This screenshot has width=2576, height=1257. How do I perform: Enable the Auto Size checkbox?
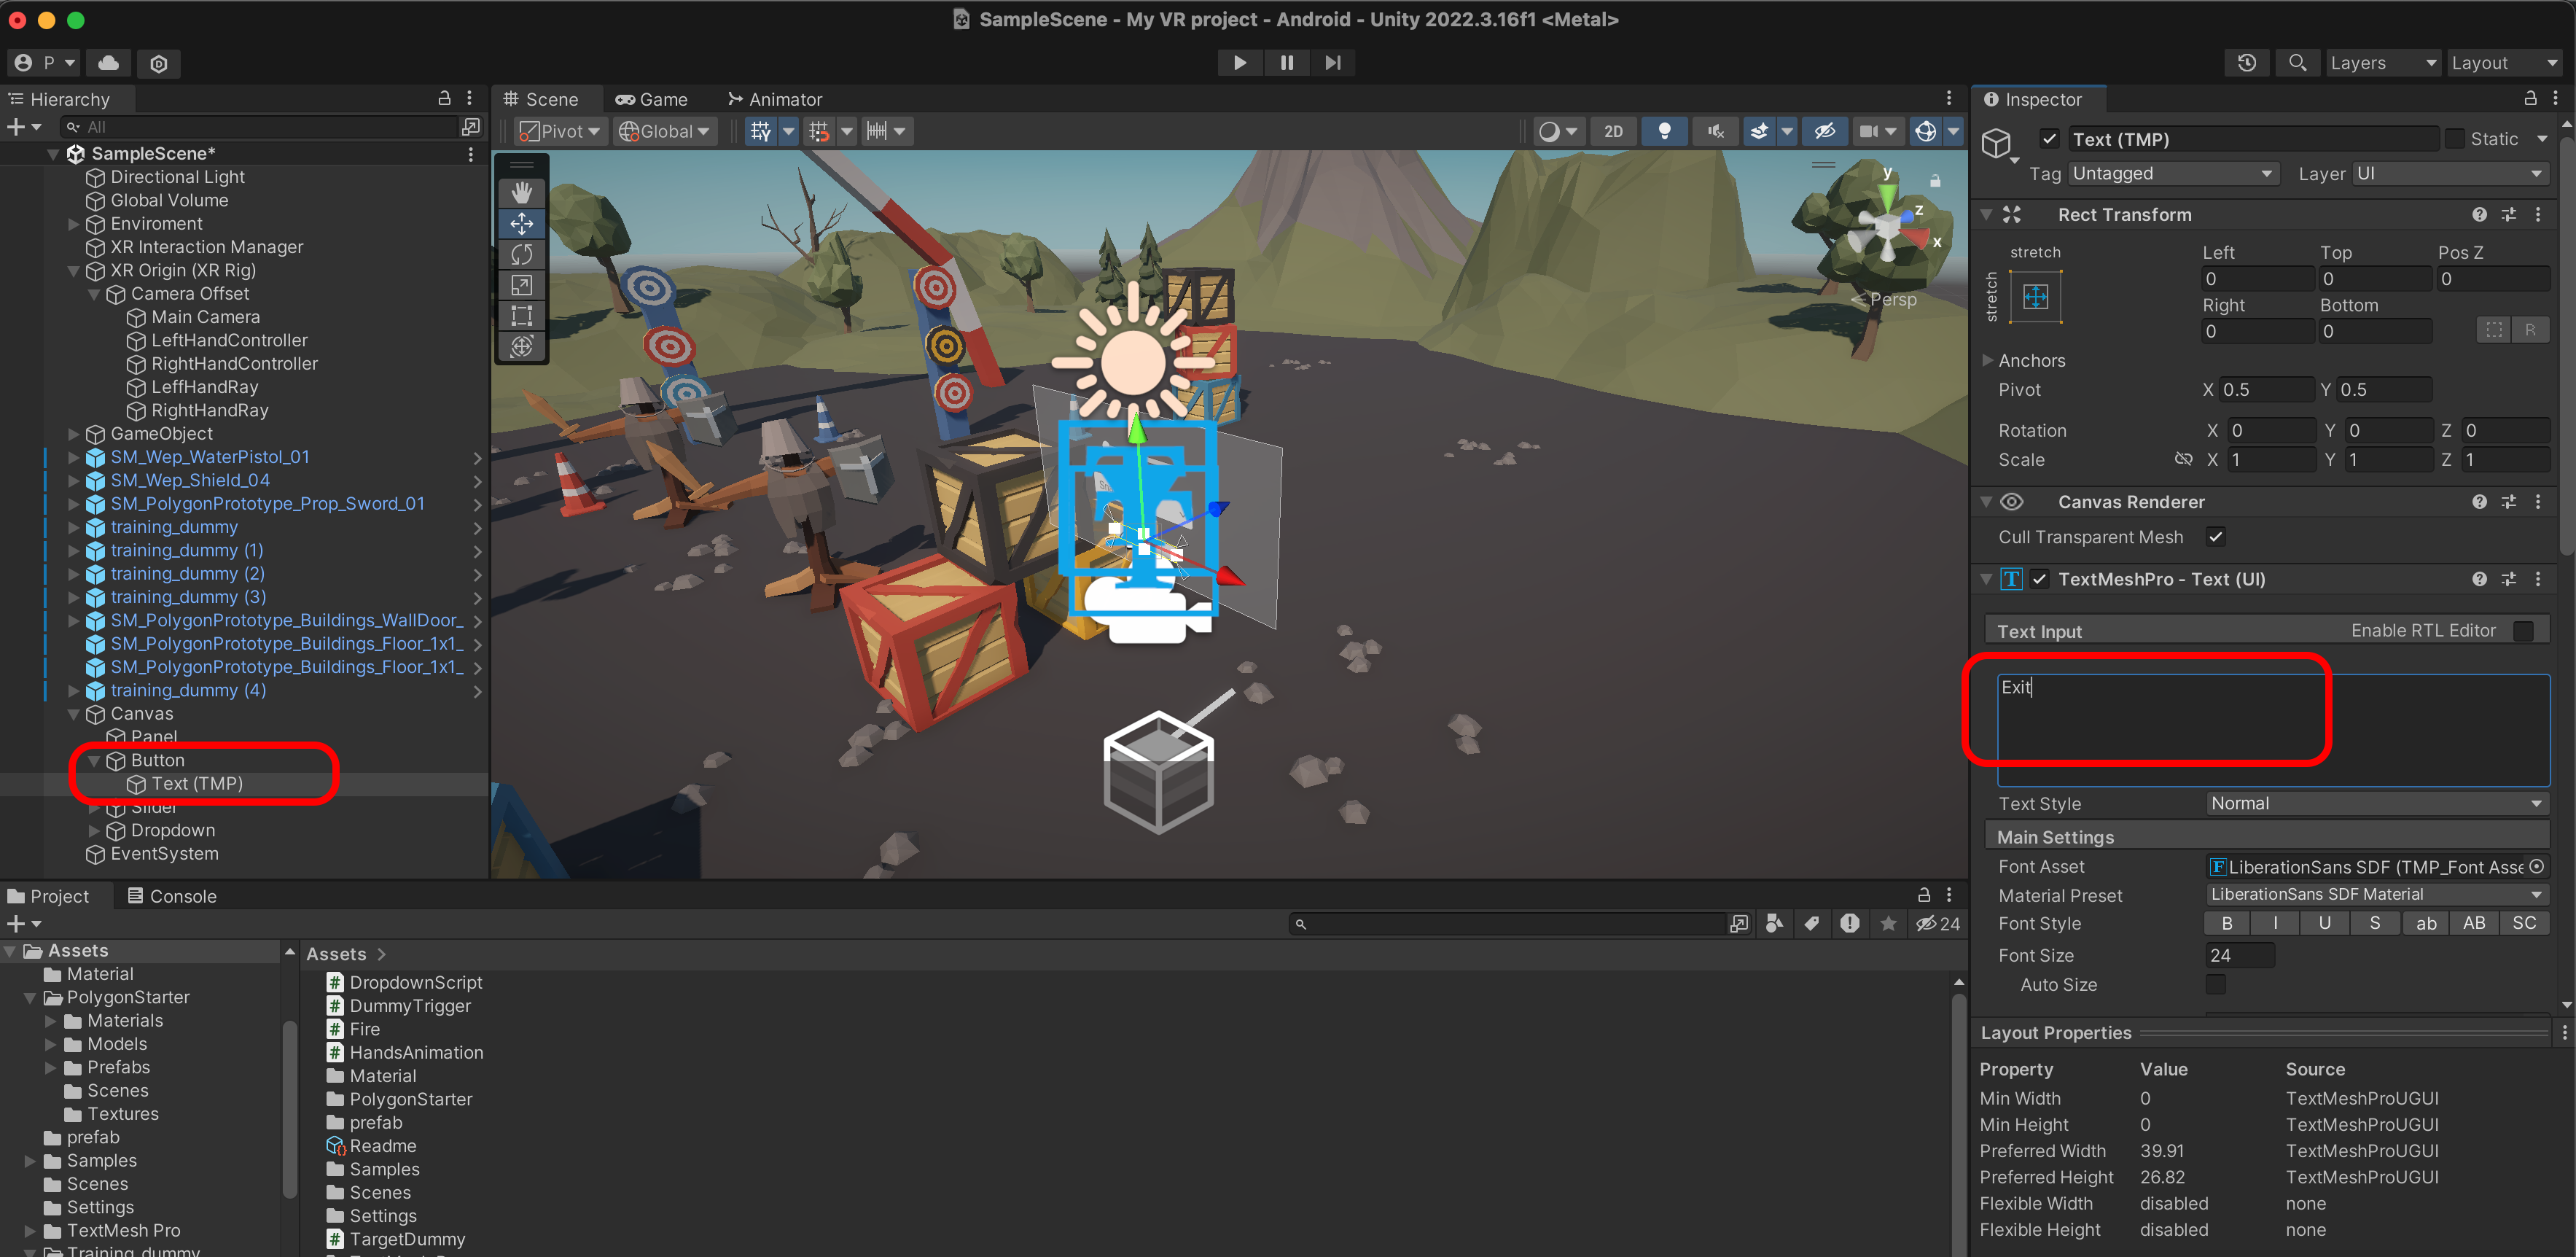tap(2215, 985)
